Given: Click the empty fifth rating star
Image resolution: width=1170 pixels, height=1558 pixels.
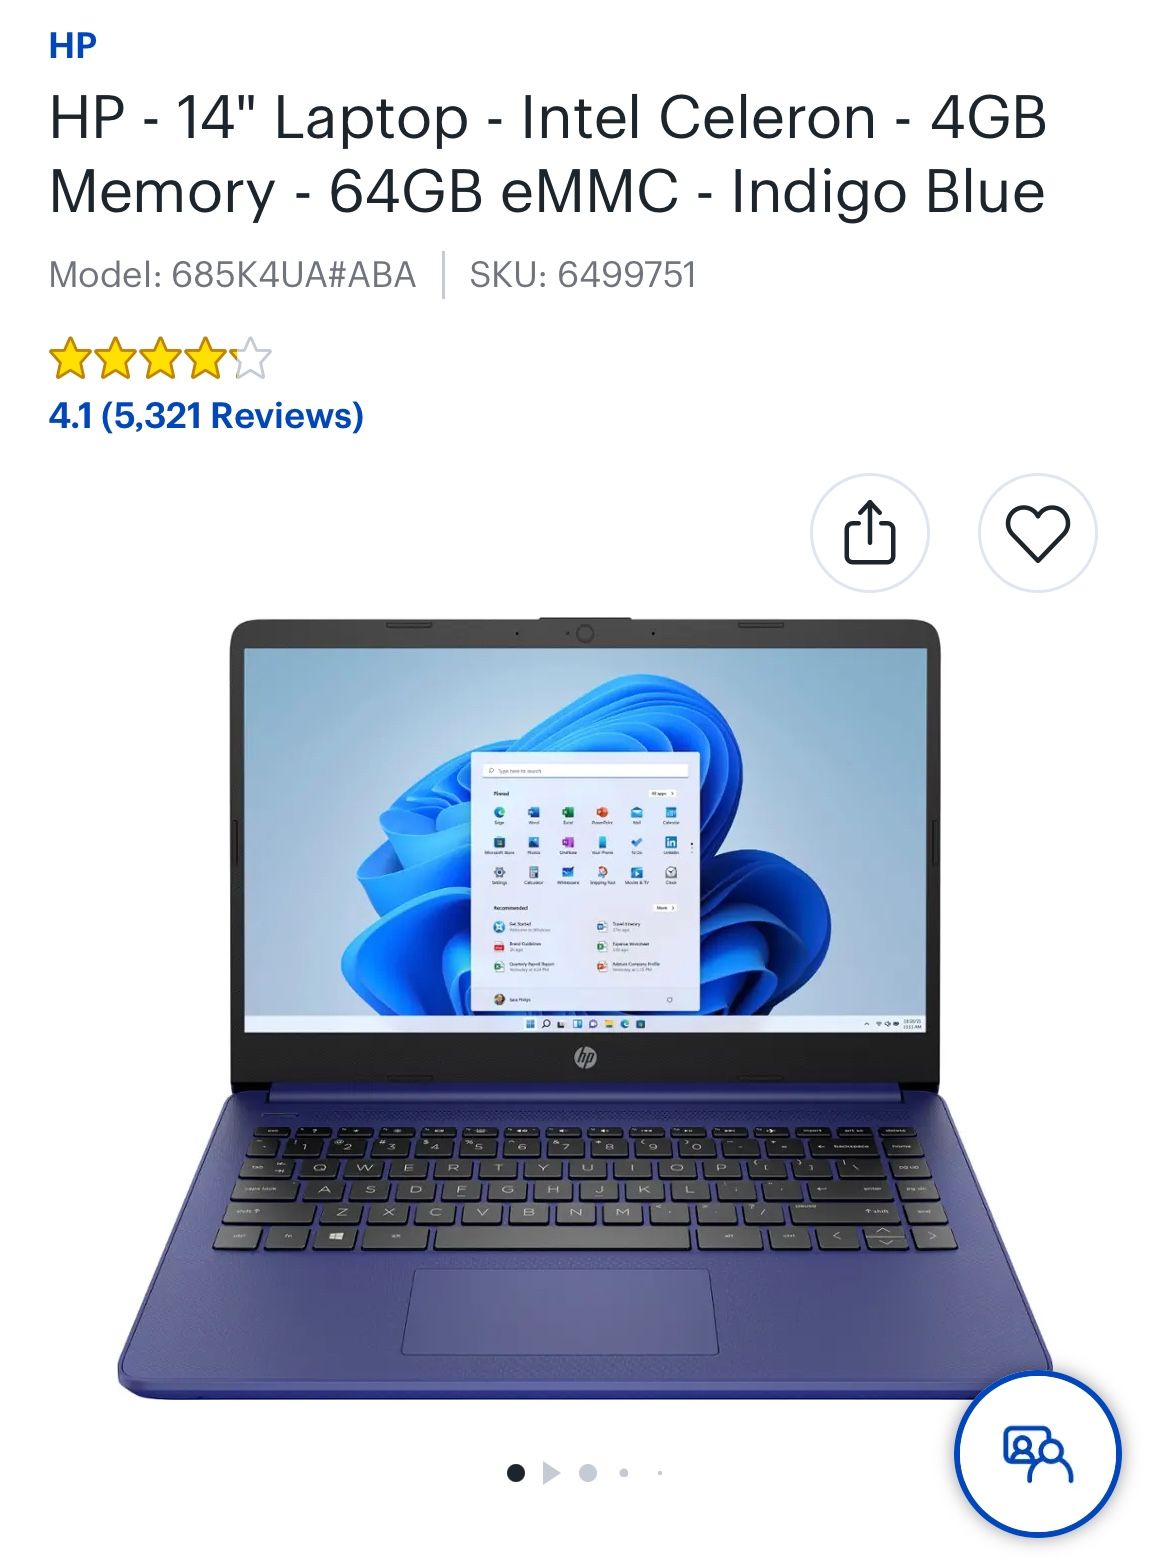Looking at the screenshot, I should coord(251,358).
